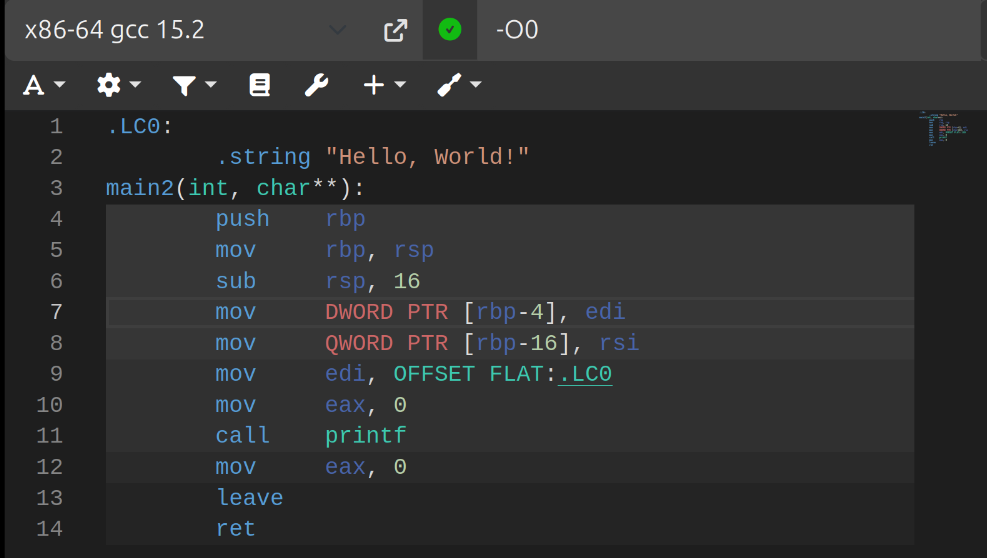The height and width of the screenshot is (558, 987).
Task: Click the sub rsp, 16 instruction line
Action: (x=318, y=281)
